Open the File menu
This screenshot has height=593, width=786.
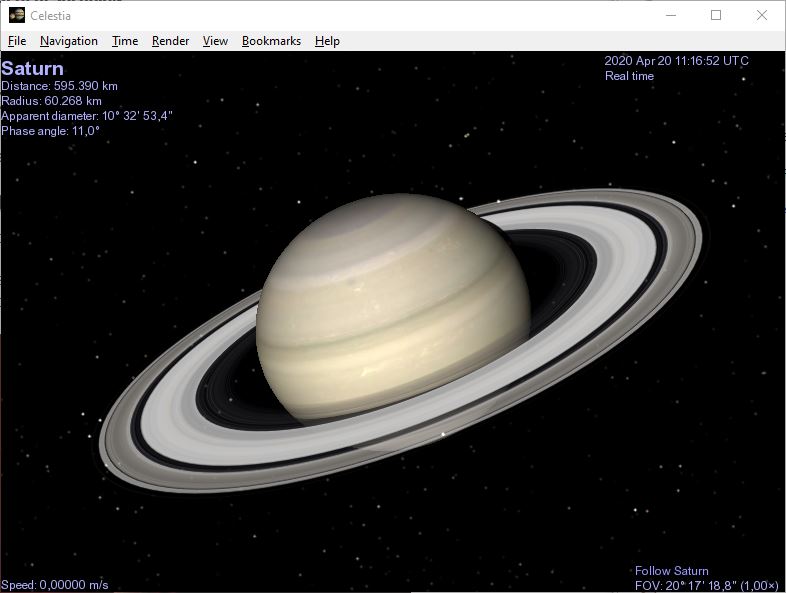[x=17, y=41]
